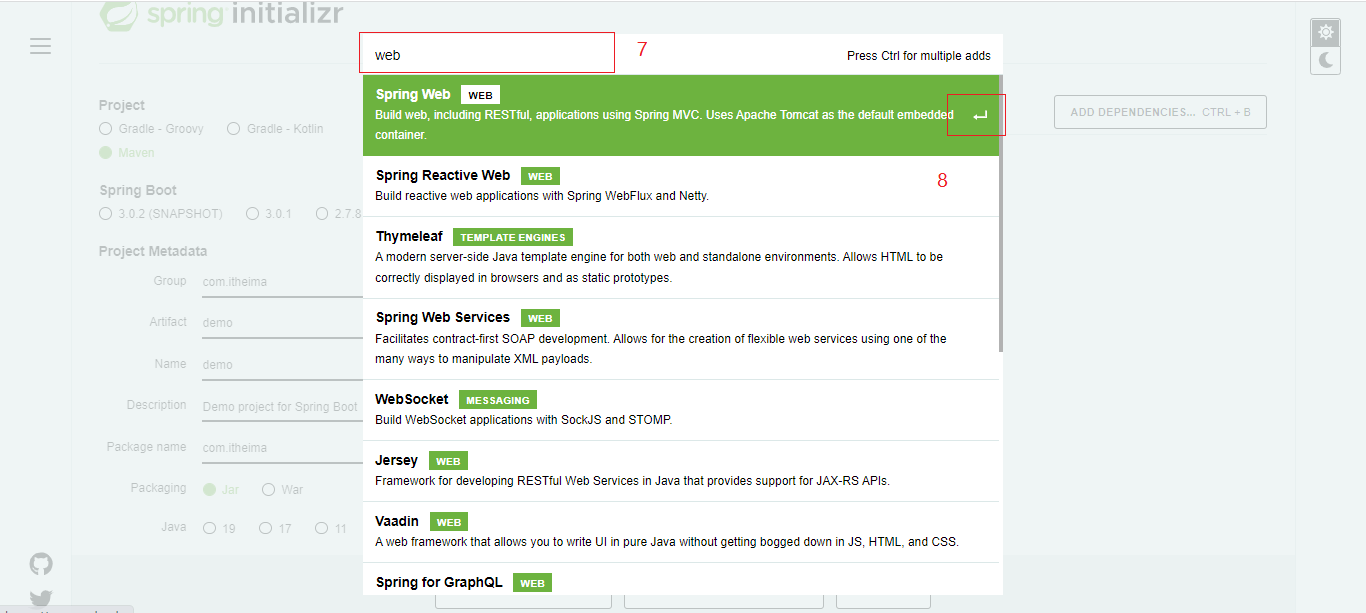Switch to light theme sun icon
Image resolution: width=1366 pixels, height=613 pixels.
coord(1325,32)
